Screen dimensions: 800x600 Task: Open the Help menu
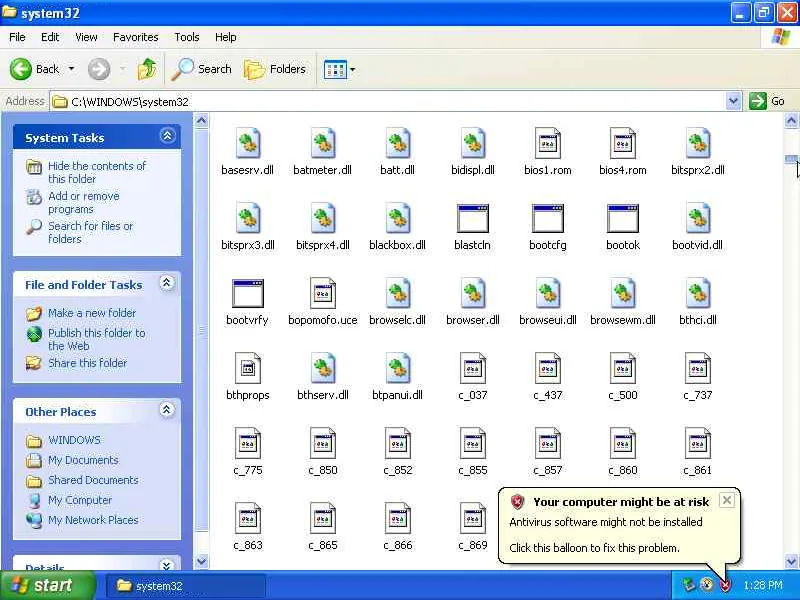(x=226, y=37)
